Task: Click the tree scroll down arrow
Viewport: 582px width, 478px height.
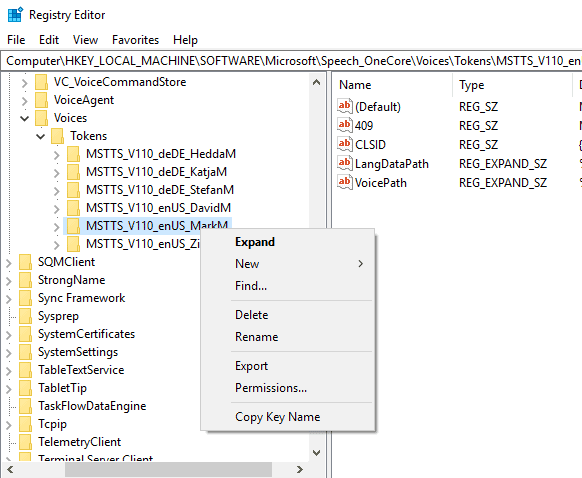Action: click(x=317, y=452)
